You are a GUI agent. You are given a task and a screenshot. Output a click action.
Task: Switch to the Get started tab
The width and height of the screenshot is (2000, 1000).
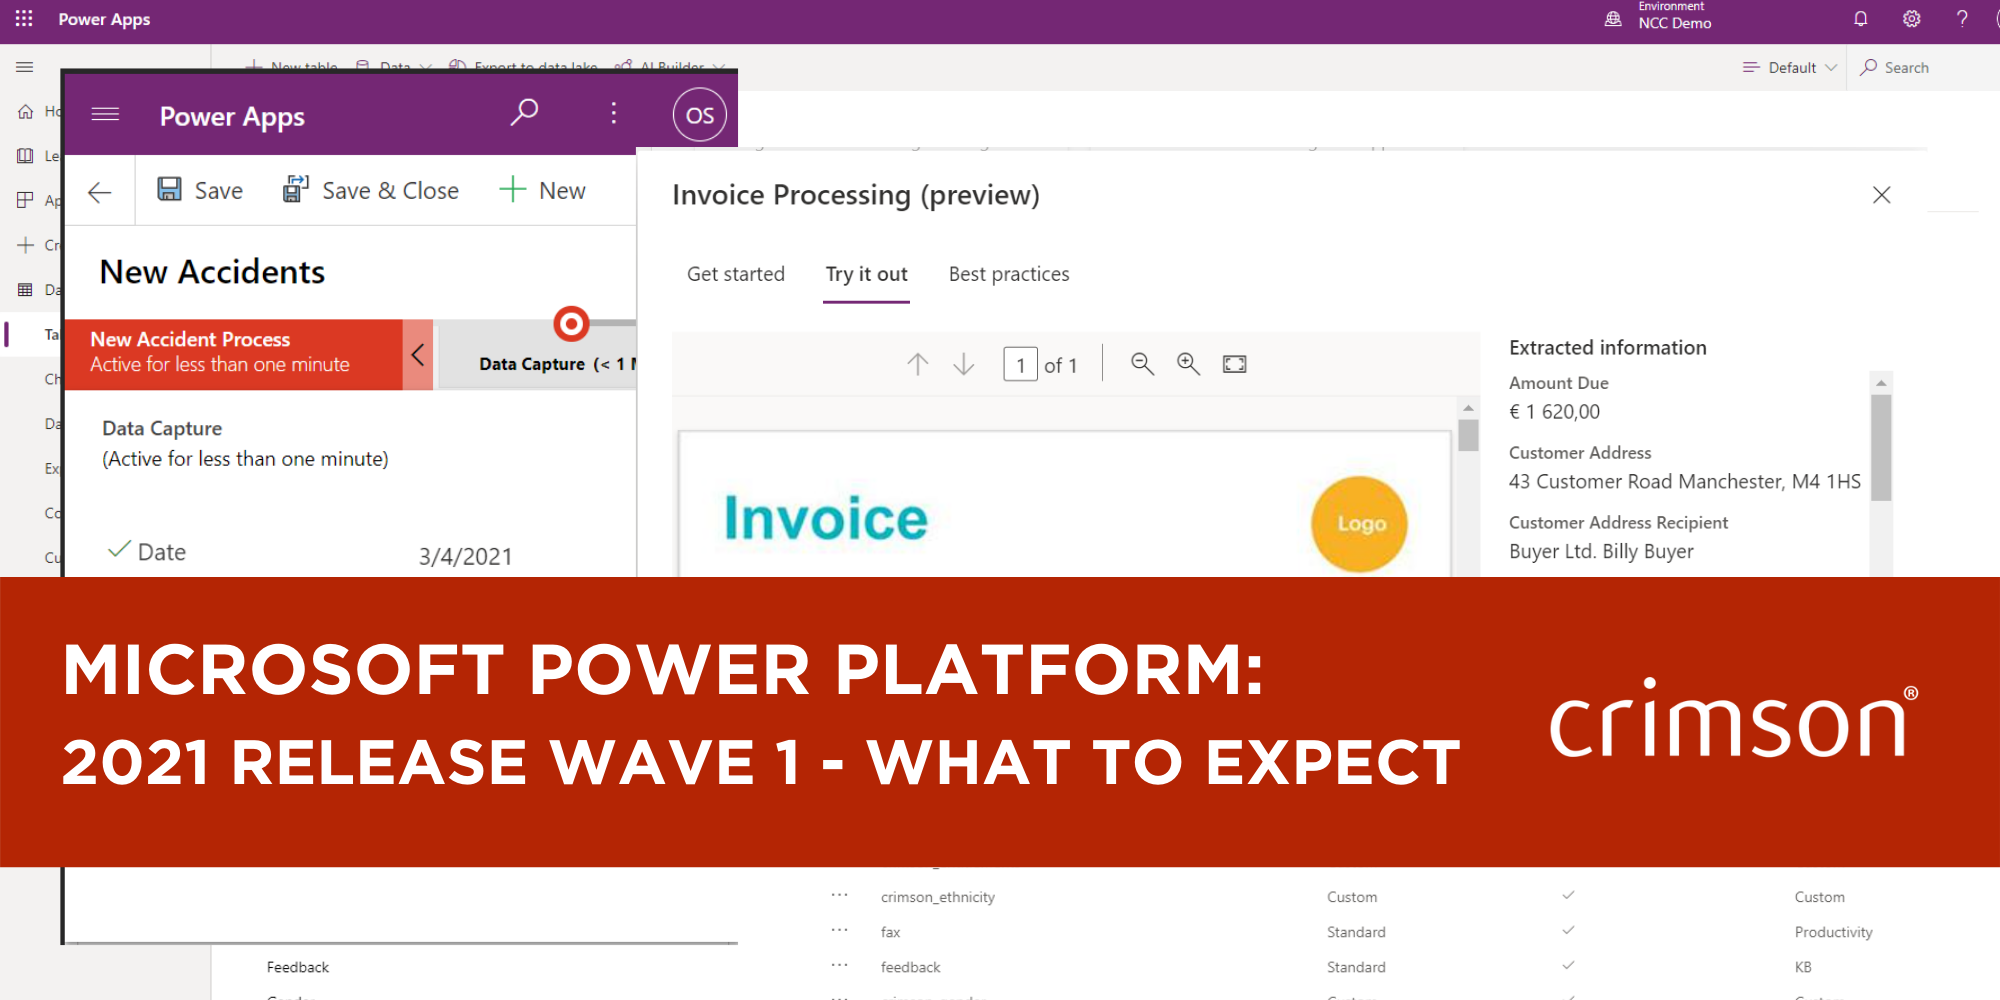tap(735, 274)
